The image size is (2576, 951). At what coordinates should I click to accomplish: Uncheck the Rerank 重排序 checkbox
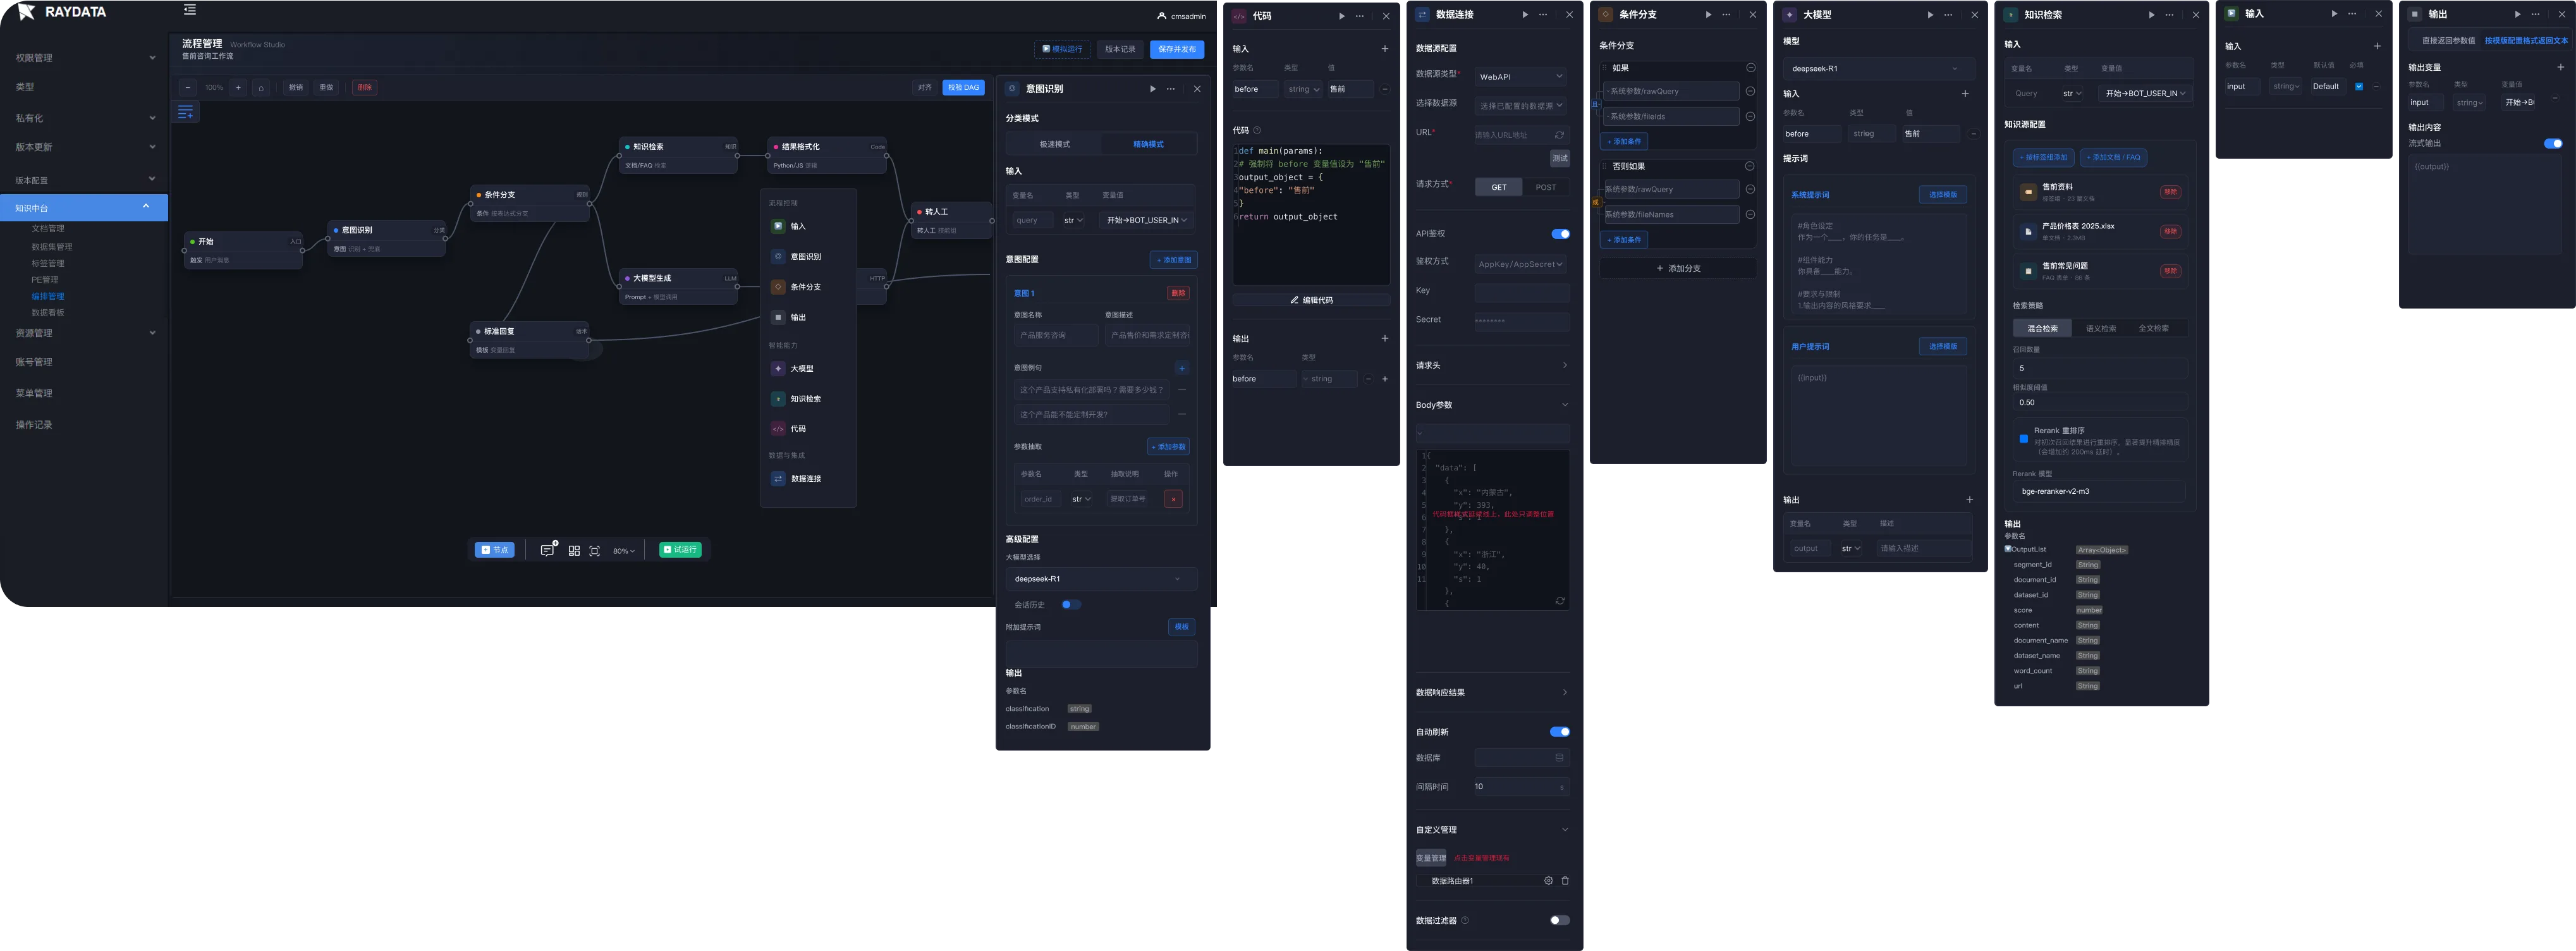coord(2023,438)
